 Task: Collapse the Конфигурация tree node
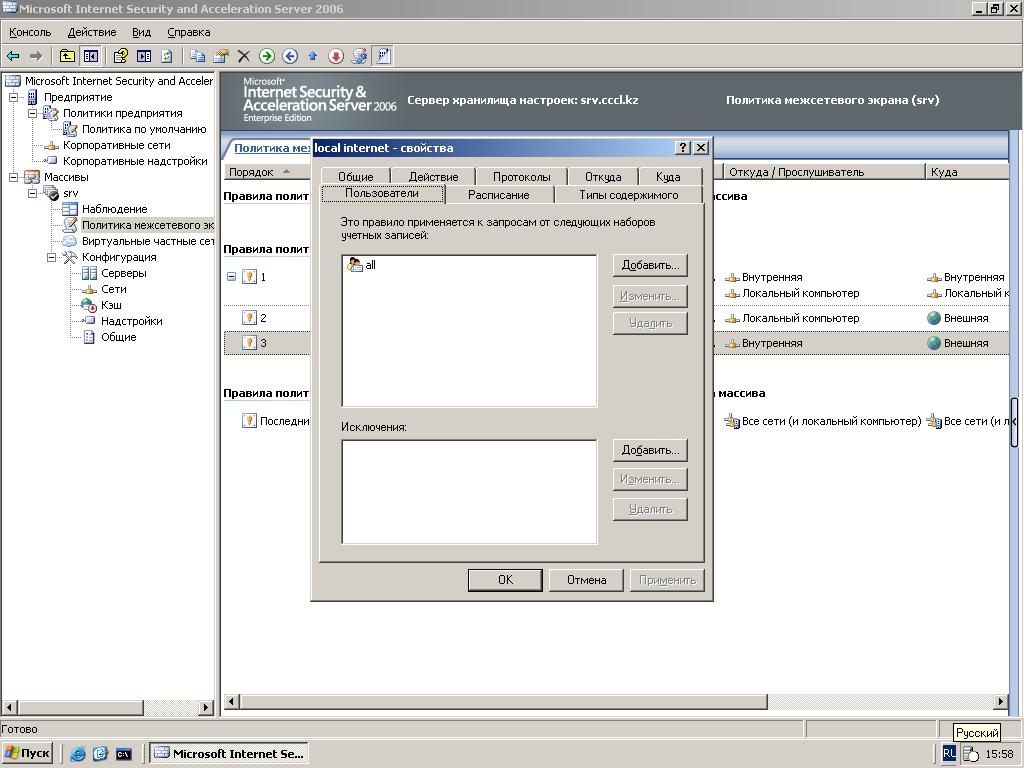pyautogui.click(x=52, y=257)
